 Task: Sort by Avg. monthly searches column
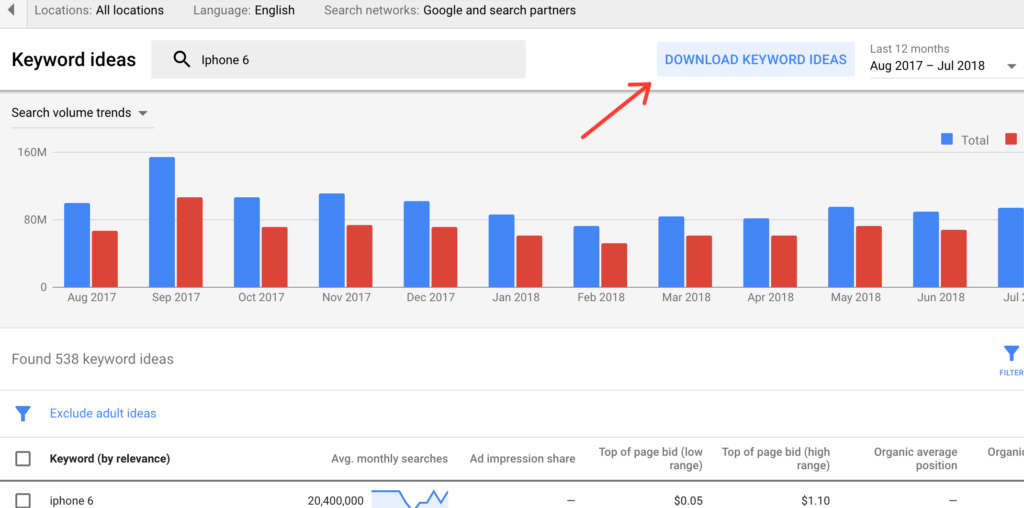(389, 458)
